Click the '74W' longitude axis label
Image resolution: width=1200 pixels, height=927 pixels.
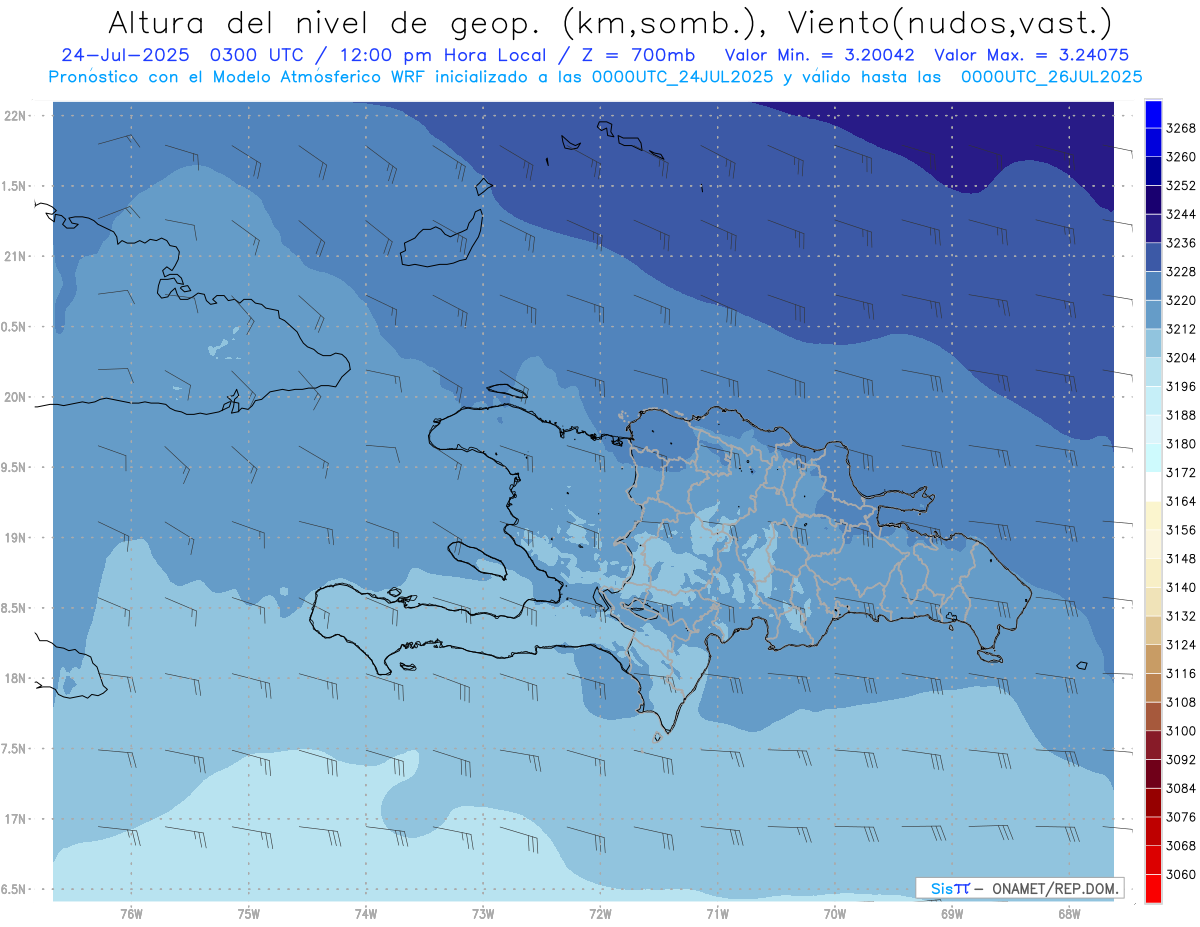(x=365, y=913)
